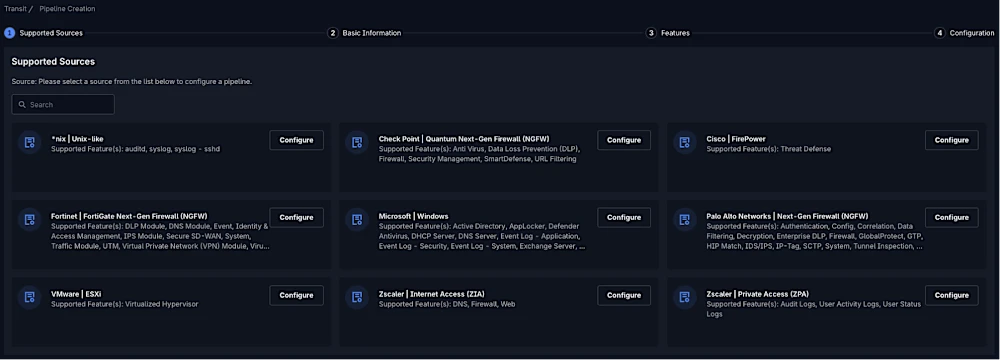Click the Palo Alto Networks source icon
This screenshot has width=1000, height=360.
coord(685,220)
